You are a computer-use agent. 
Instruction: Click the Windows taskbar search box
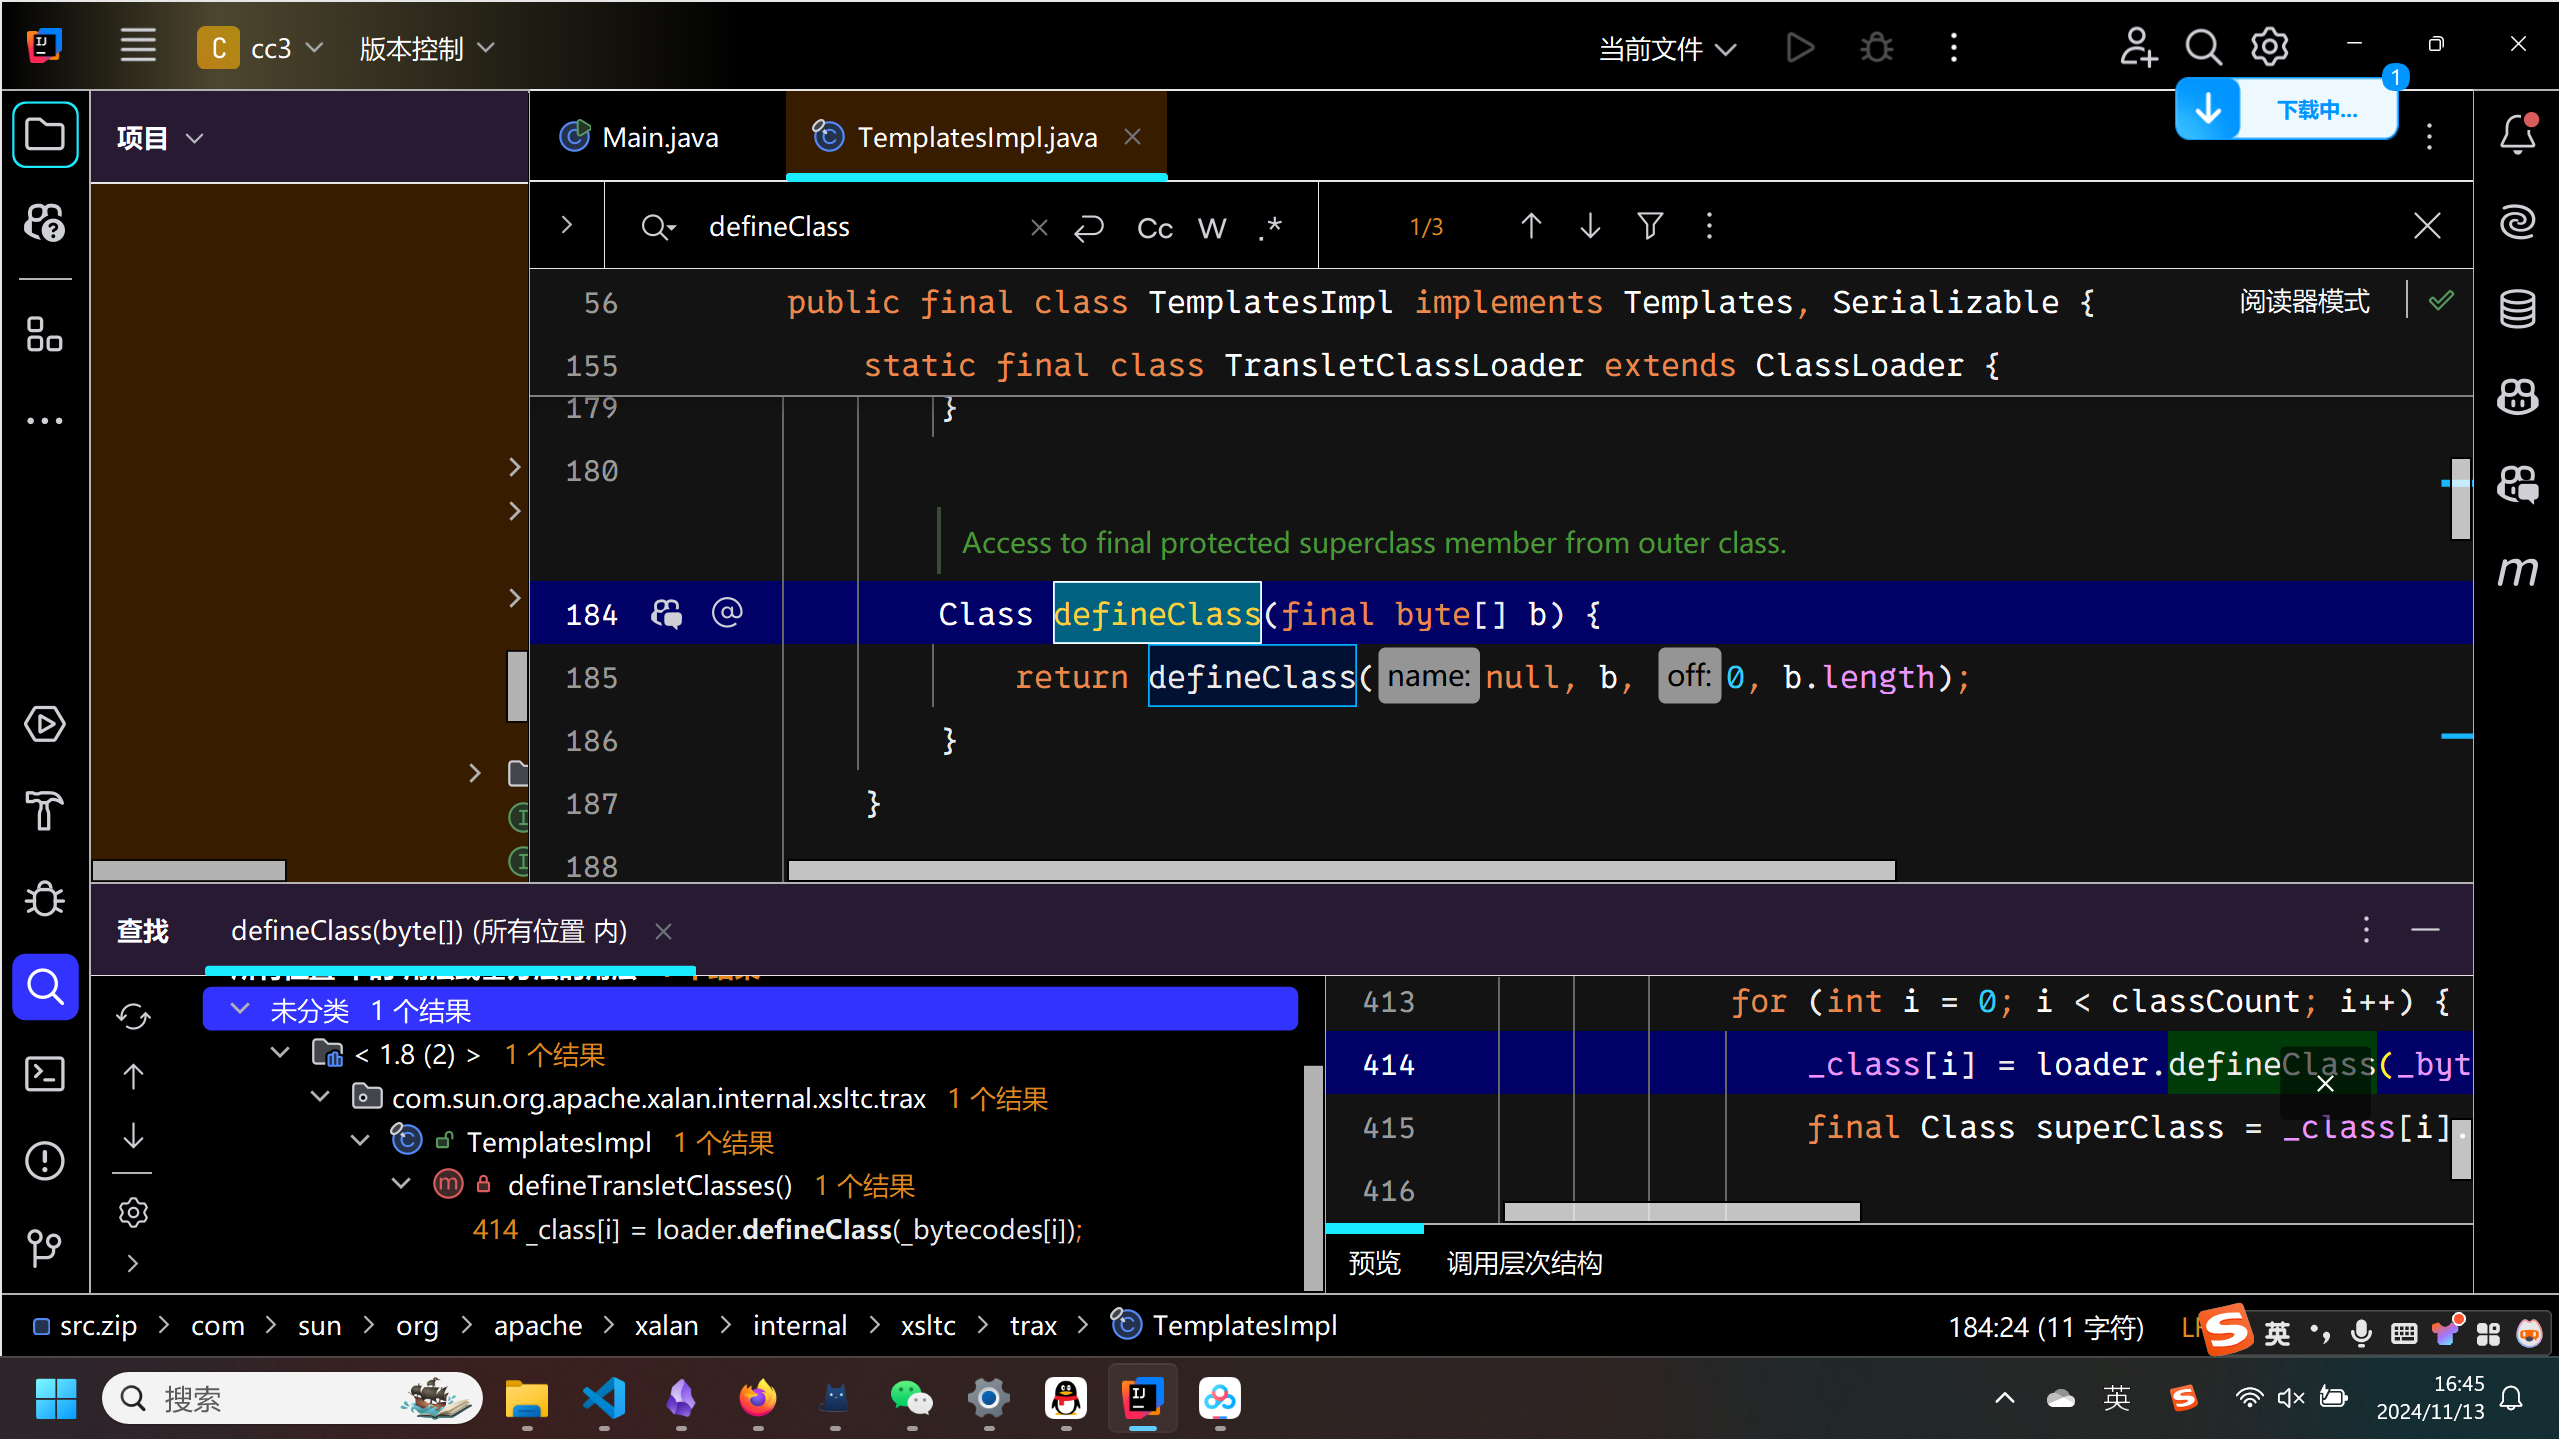click(292, 1398)
